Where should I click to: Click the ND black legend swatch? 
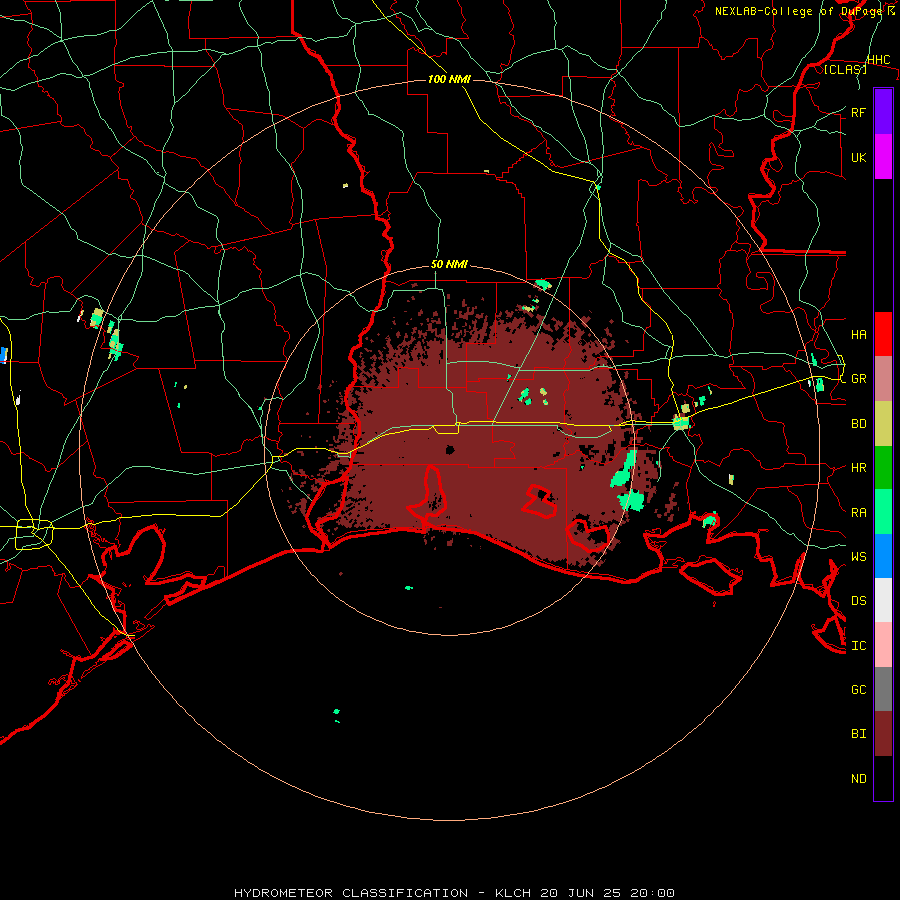point(883,778)
